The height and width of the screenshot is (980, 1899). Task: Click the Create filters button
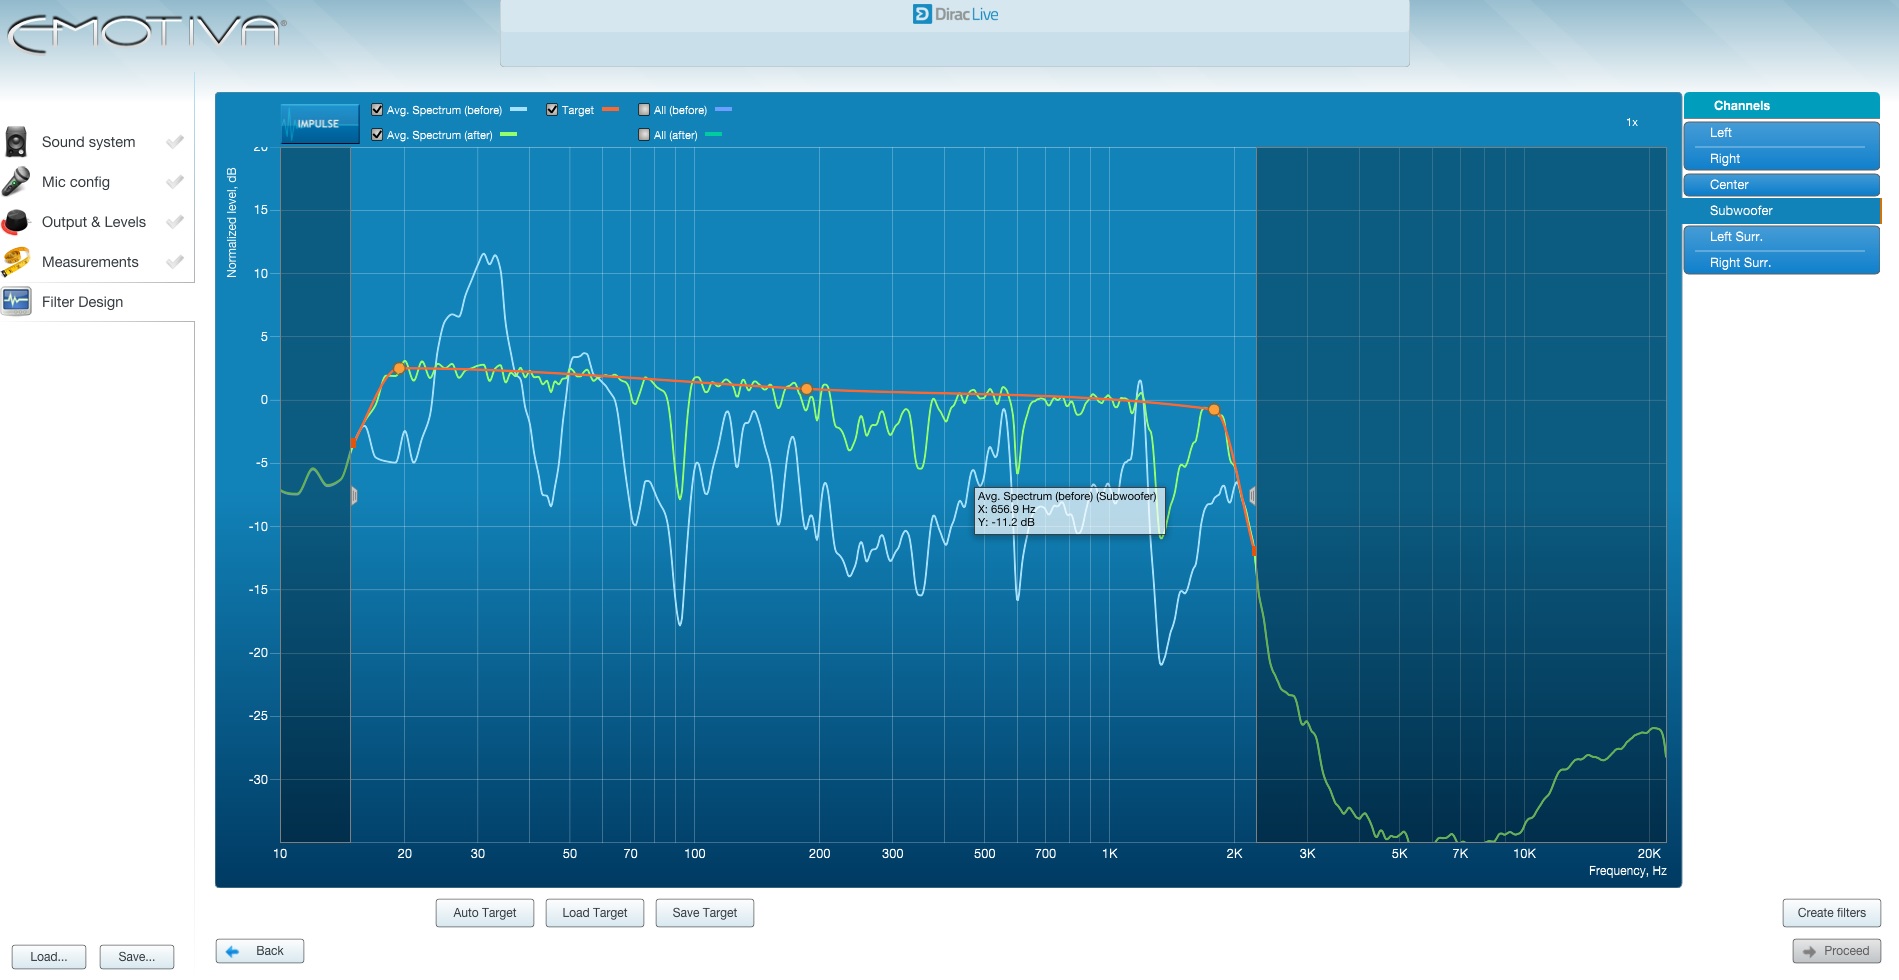coord(1831,913)
